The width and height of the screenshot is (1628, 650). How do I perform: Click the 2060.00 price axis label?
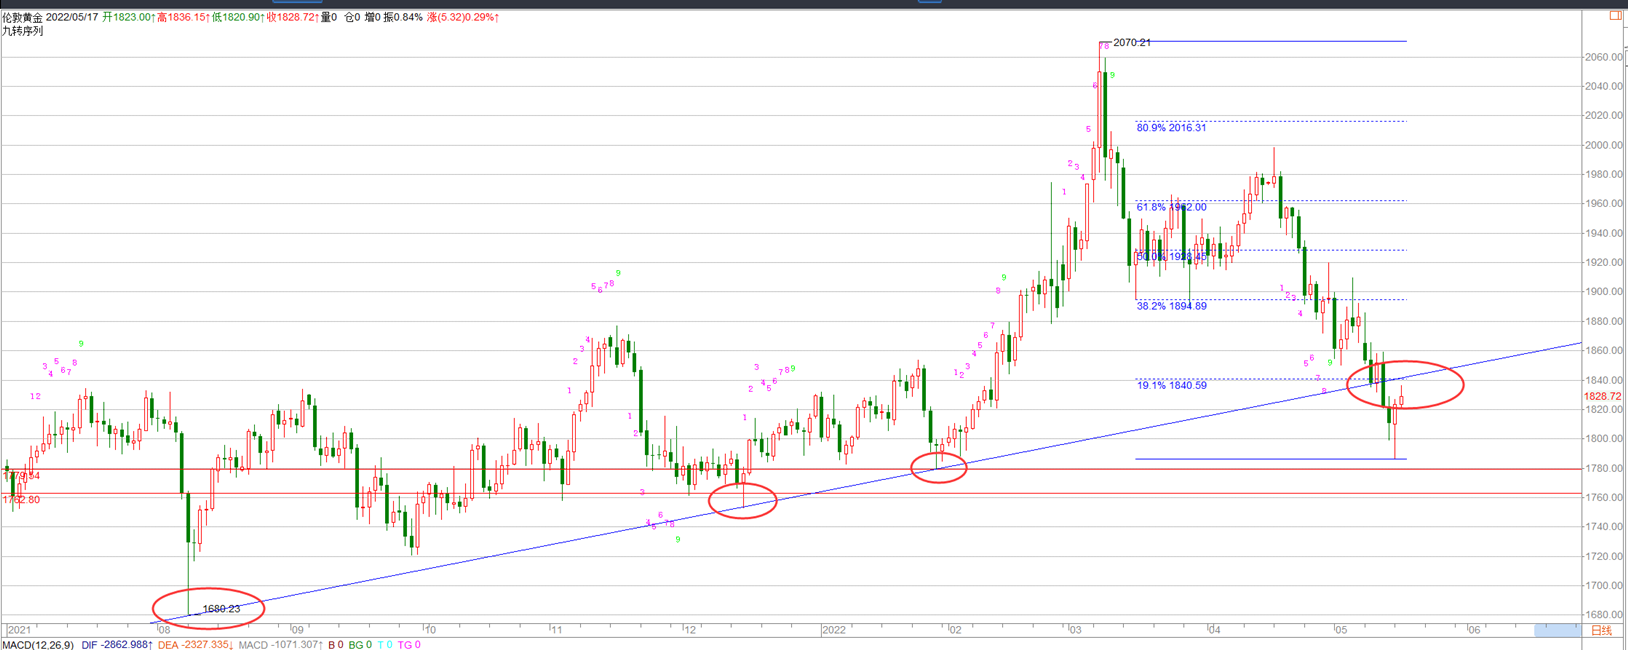[1603, 57]
